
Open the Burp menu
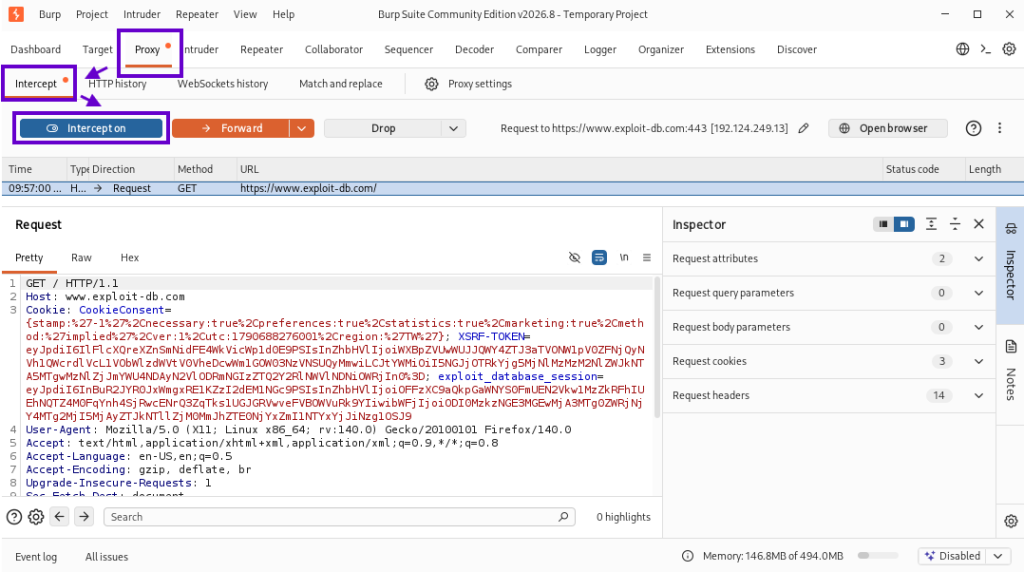tap(50, 14)
